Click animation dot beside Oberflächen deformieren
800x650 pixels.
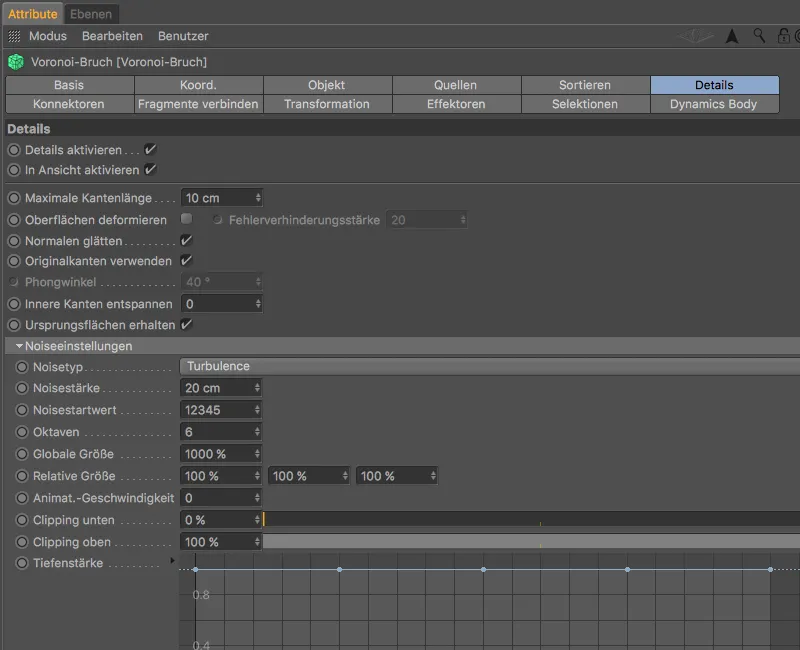coord(14,220)
